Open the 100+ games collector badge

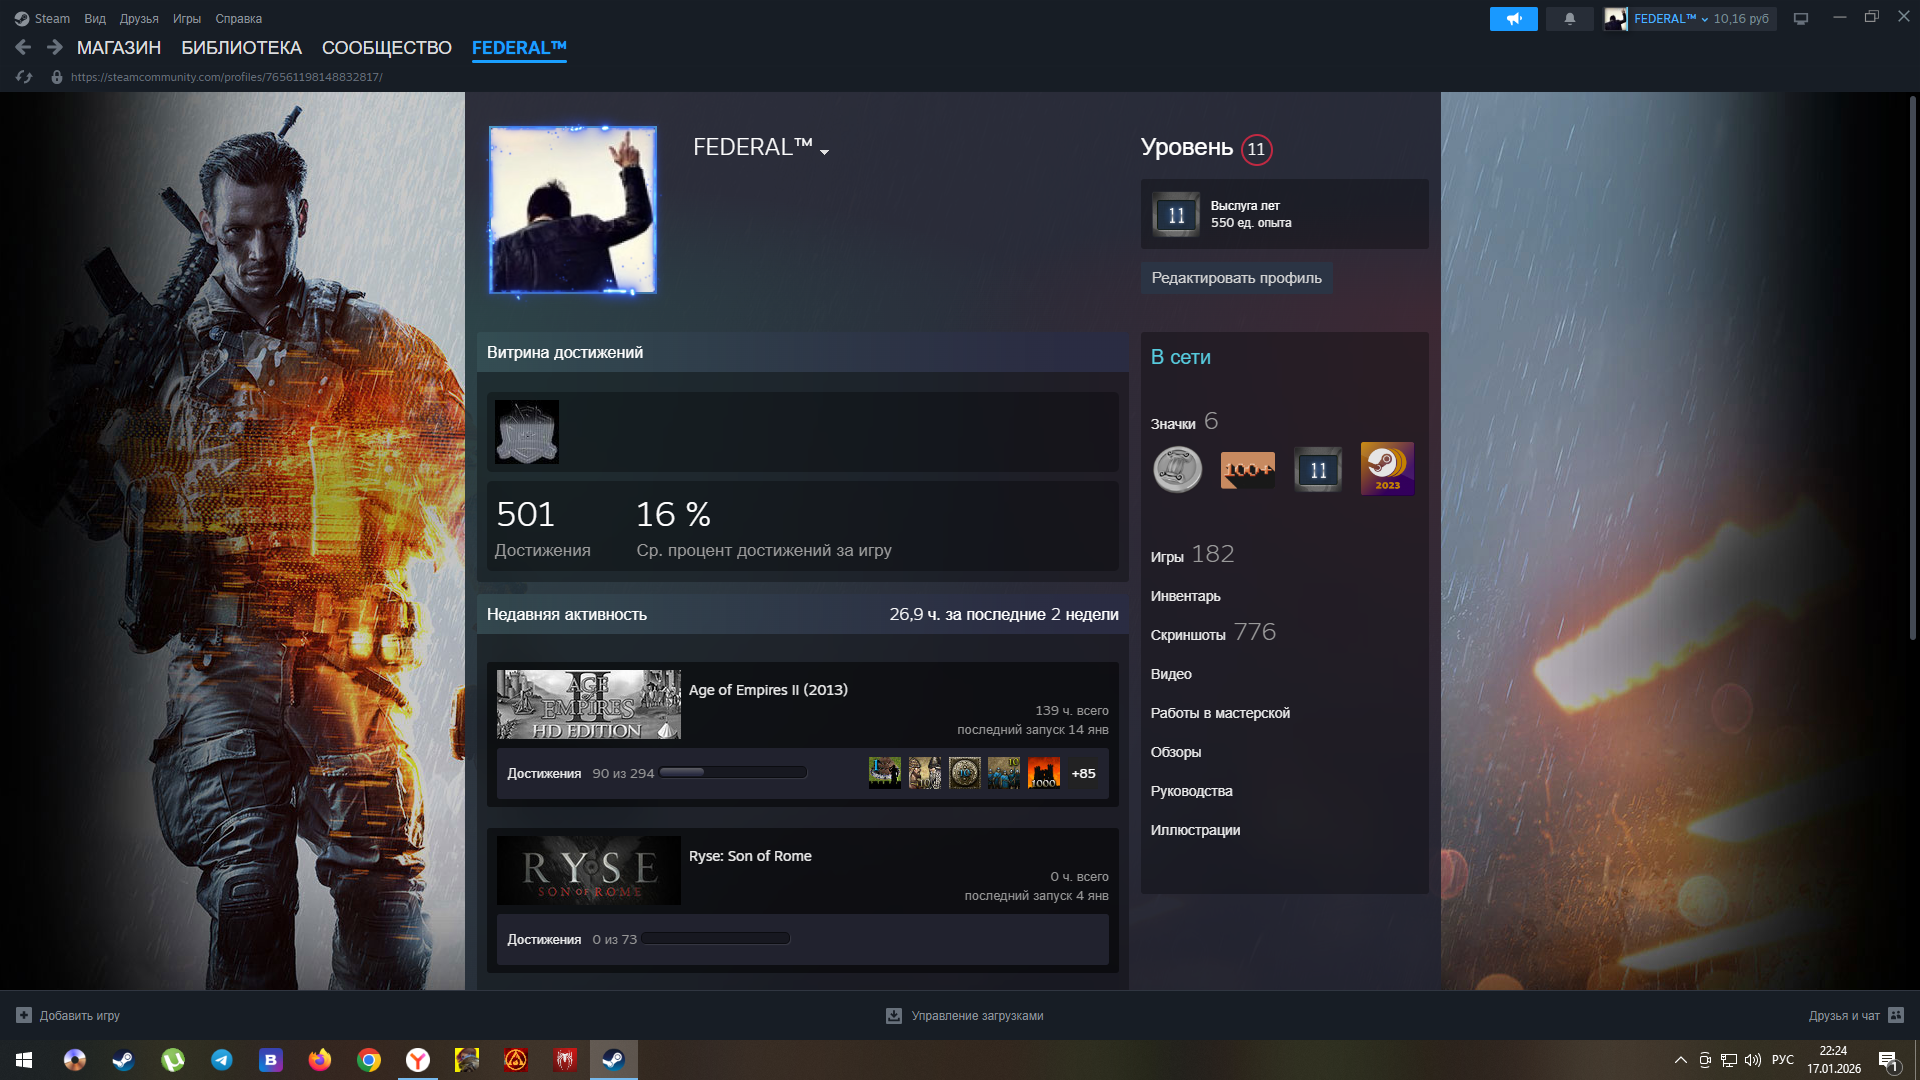point(1247,469)
